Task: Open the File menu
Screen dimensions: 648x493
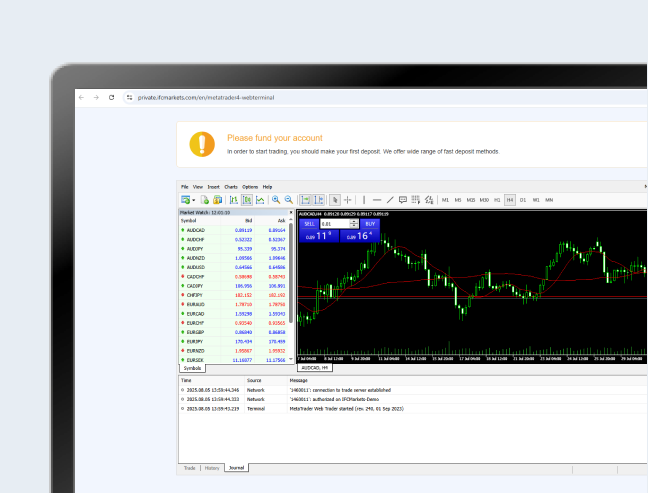Action: tap(185, 187)
